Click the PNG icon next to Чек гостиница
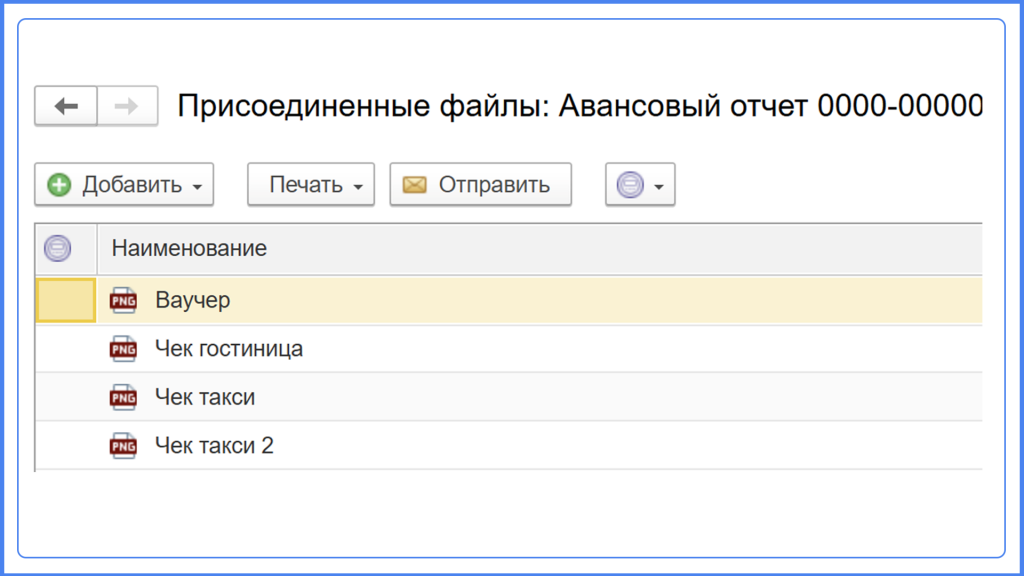1024x576 pixels. pos(123,349)
